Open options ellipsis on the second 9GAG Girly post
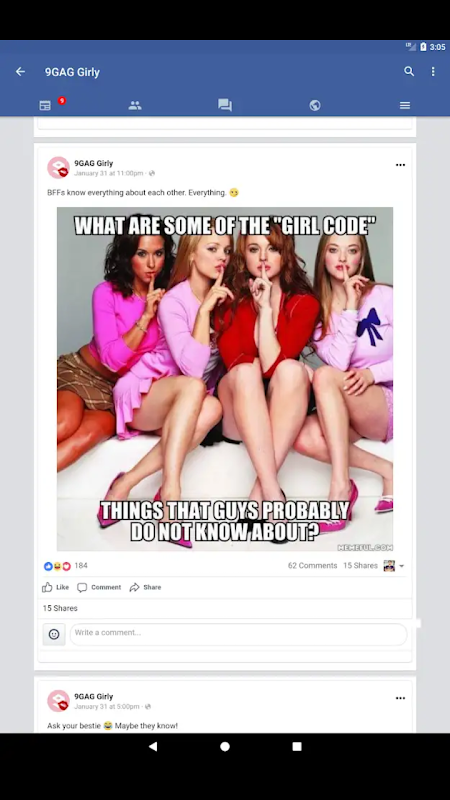Viewport: 450px width, 800px height. (x=401, y=698)
